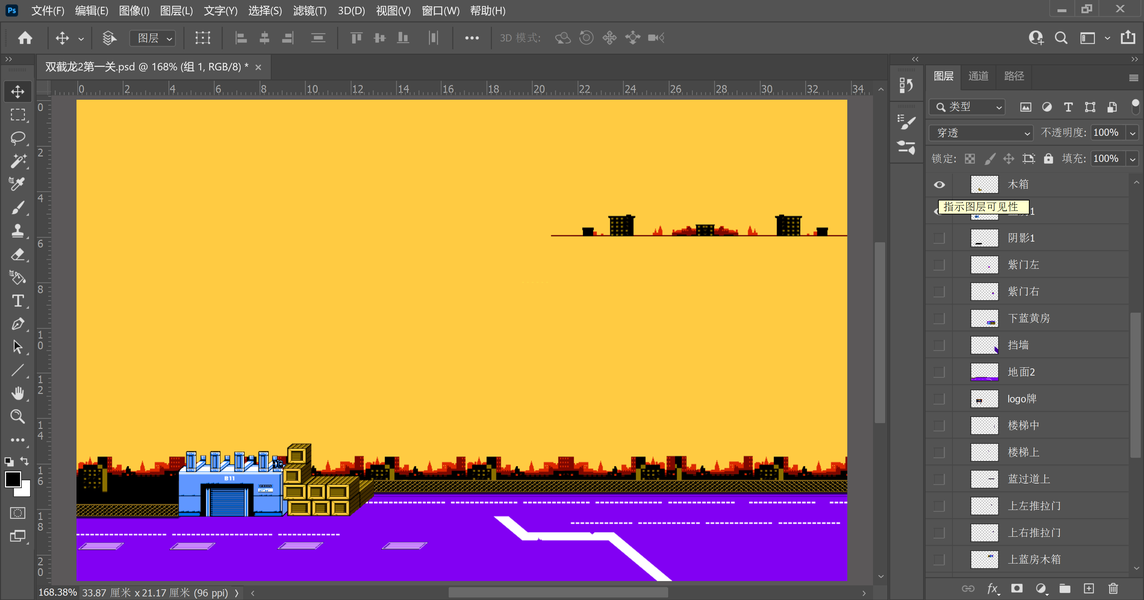This screenshot has height=600, width=1144.
Task: Click the Home button in the options bar
Action: coord(25,38)
